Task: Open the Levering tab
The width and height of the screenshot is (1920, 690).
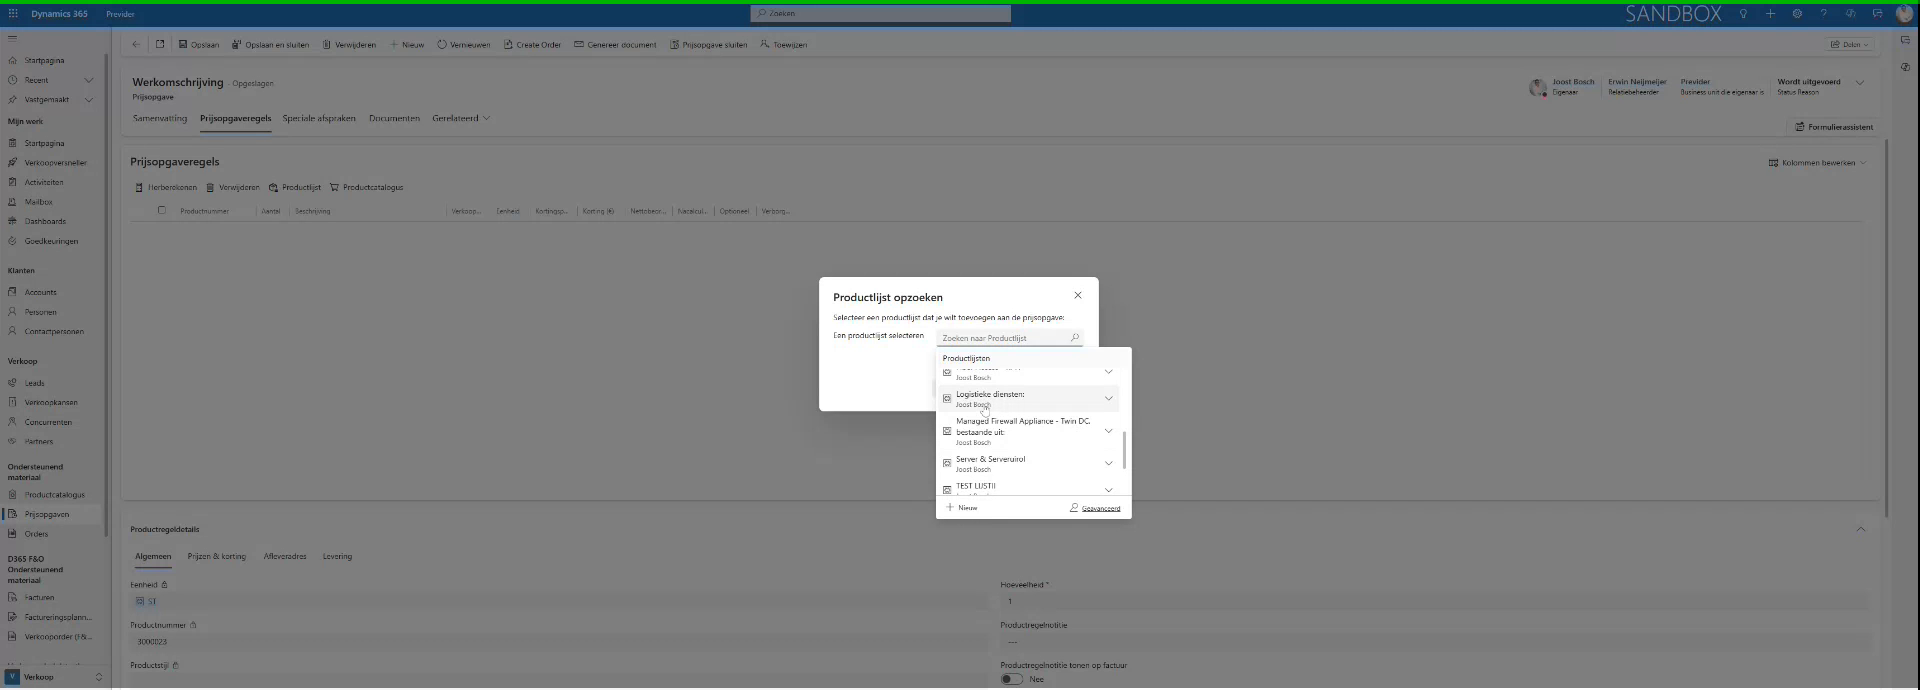Action: click(337, 556)
